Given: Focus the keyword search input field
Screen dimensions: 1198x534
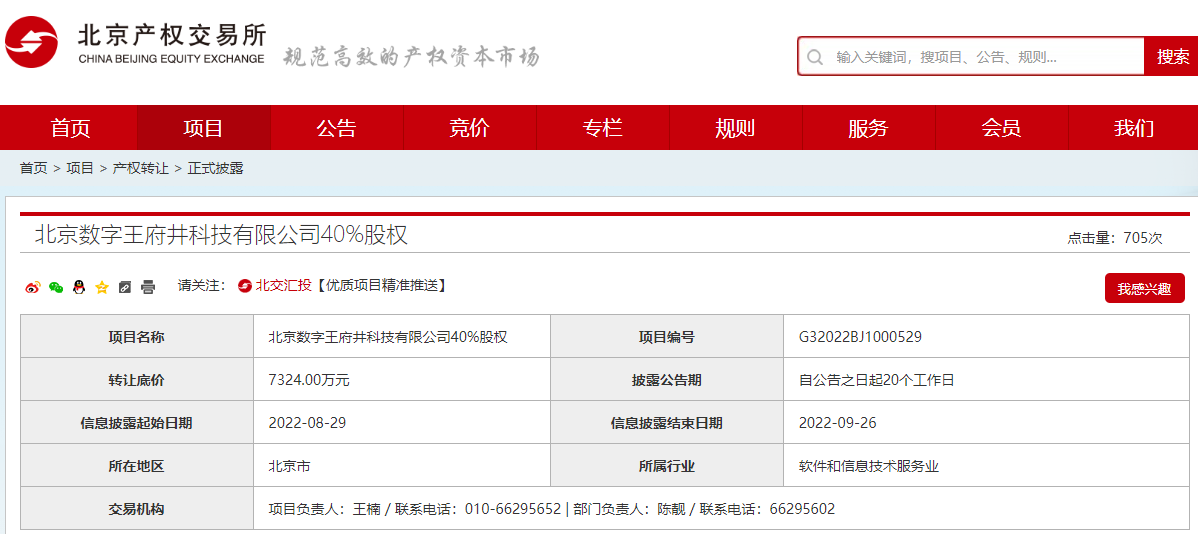Looking at the screenshot, I should [x=985, y=57].
